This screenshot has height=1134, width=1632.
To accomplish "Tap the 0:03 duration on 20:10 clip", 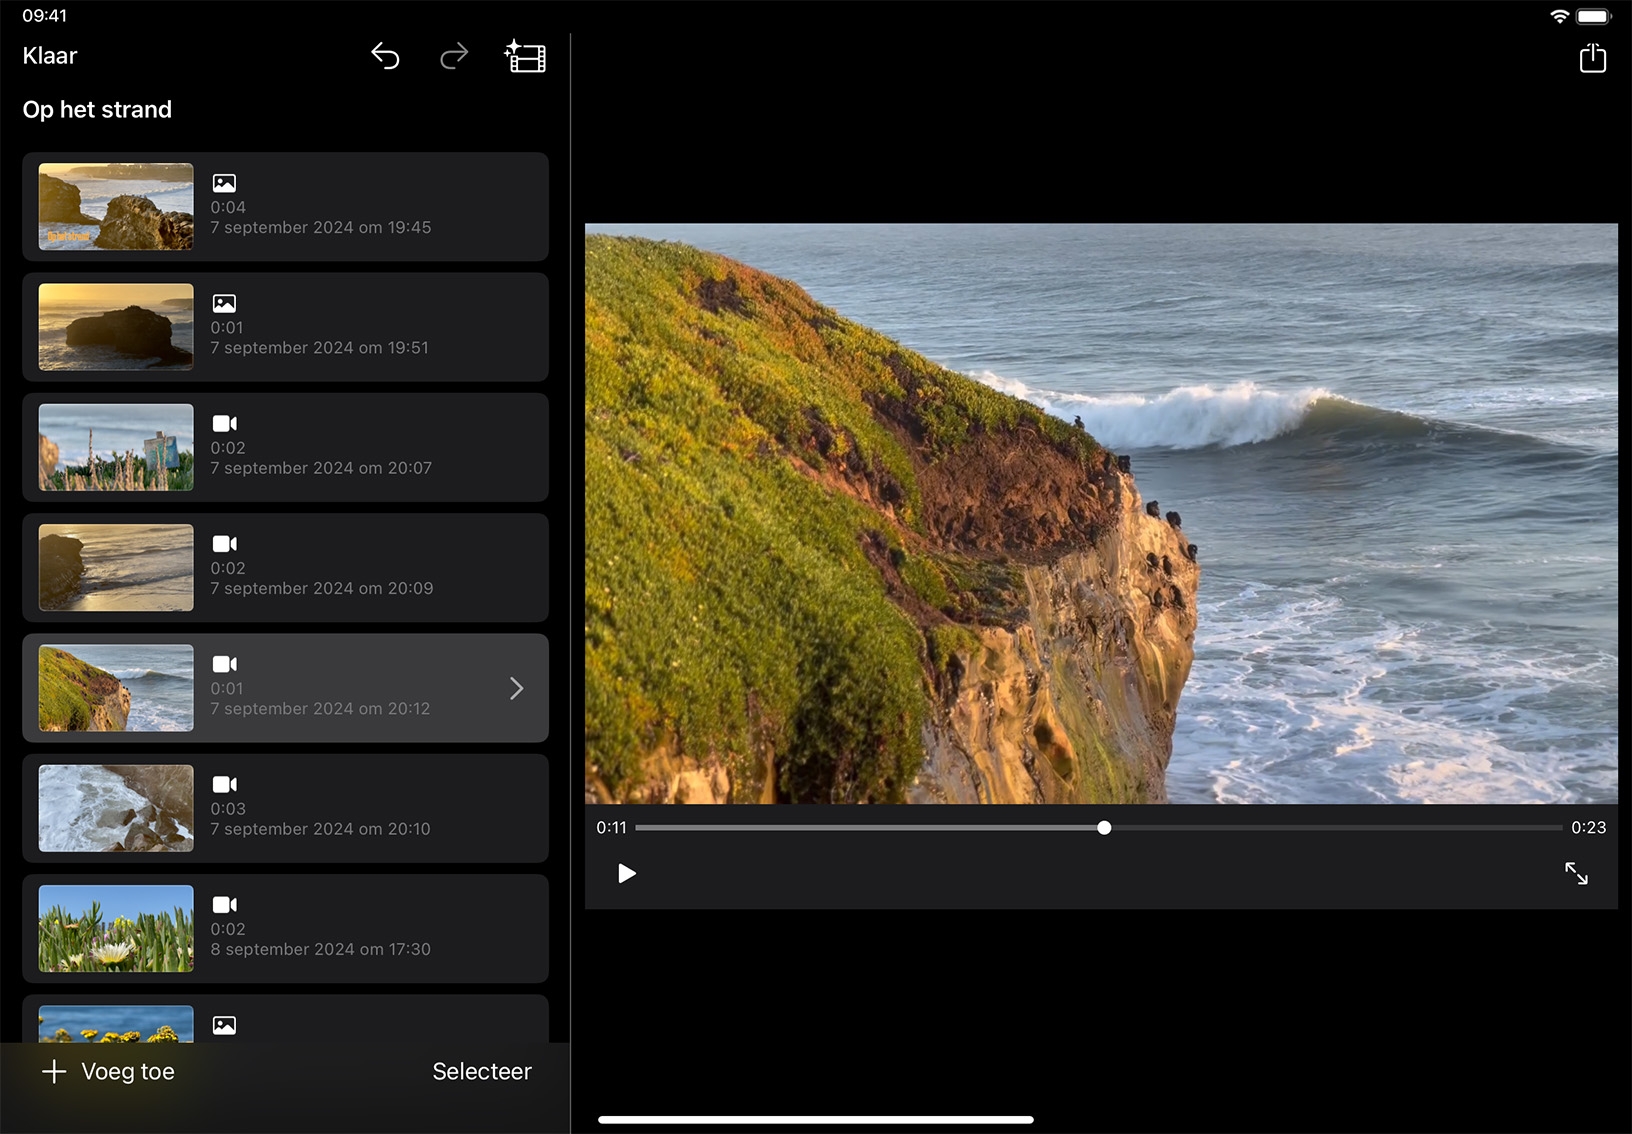I will coord(228,808).
